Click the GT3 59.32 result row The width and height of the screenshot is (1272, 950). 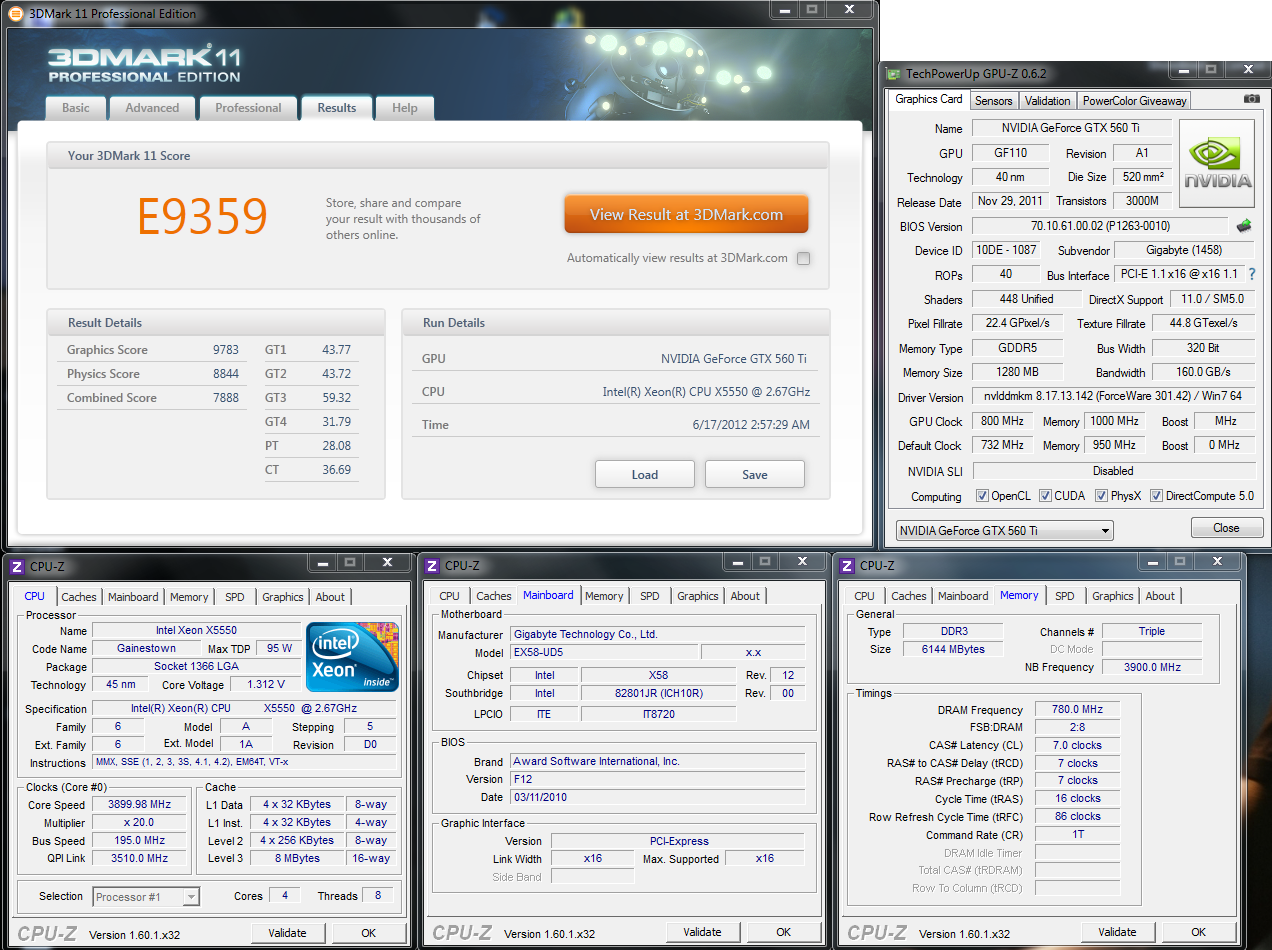tap(311, 398)
